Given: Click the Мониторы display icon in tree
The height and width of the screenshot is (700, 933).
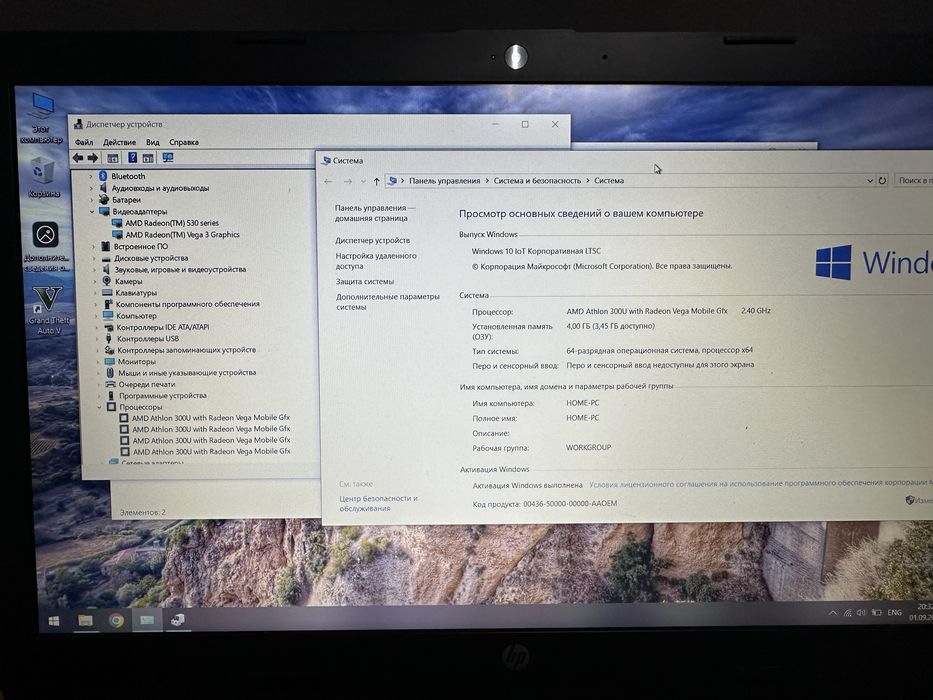Looking at the screenshot, I should click(109, 362).
